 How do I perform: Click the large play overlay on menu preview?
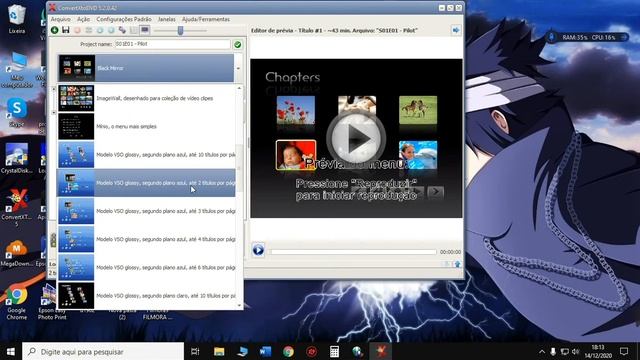point(356,139)
